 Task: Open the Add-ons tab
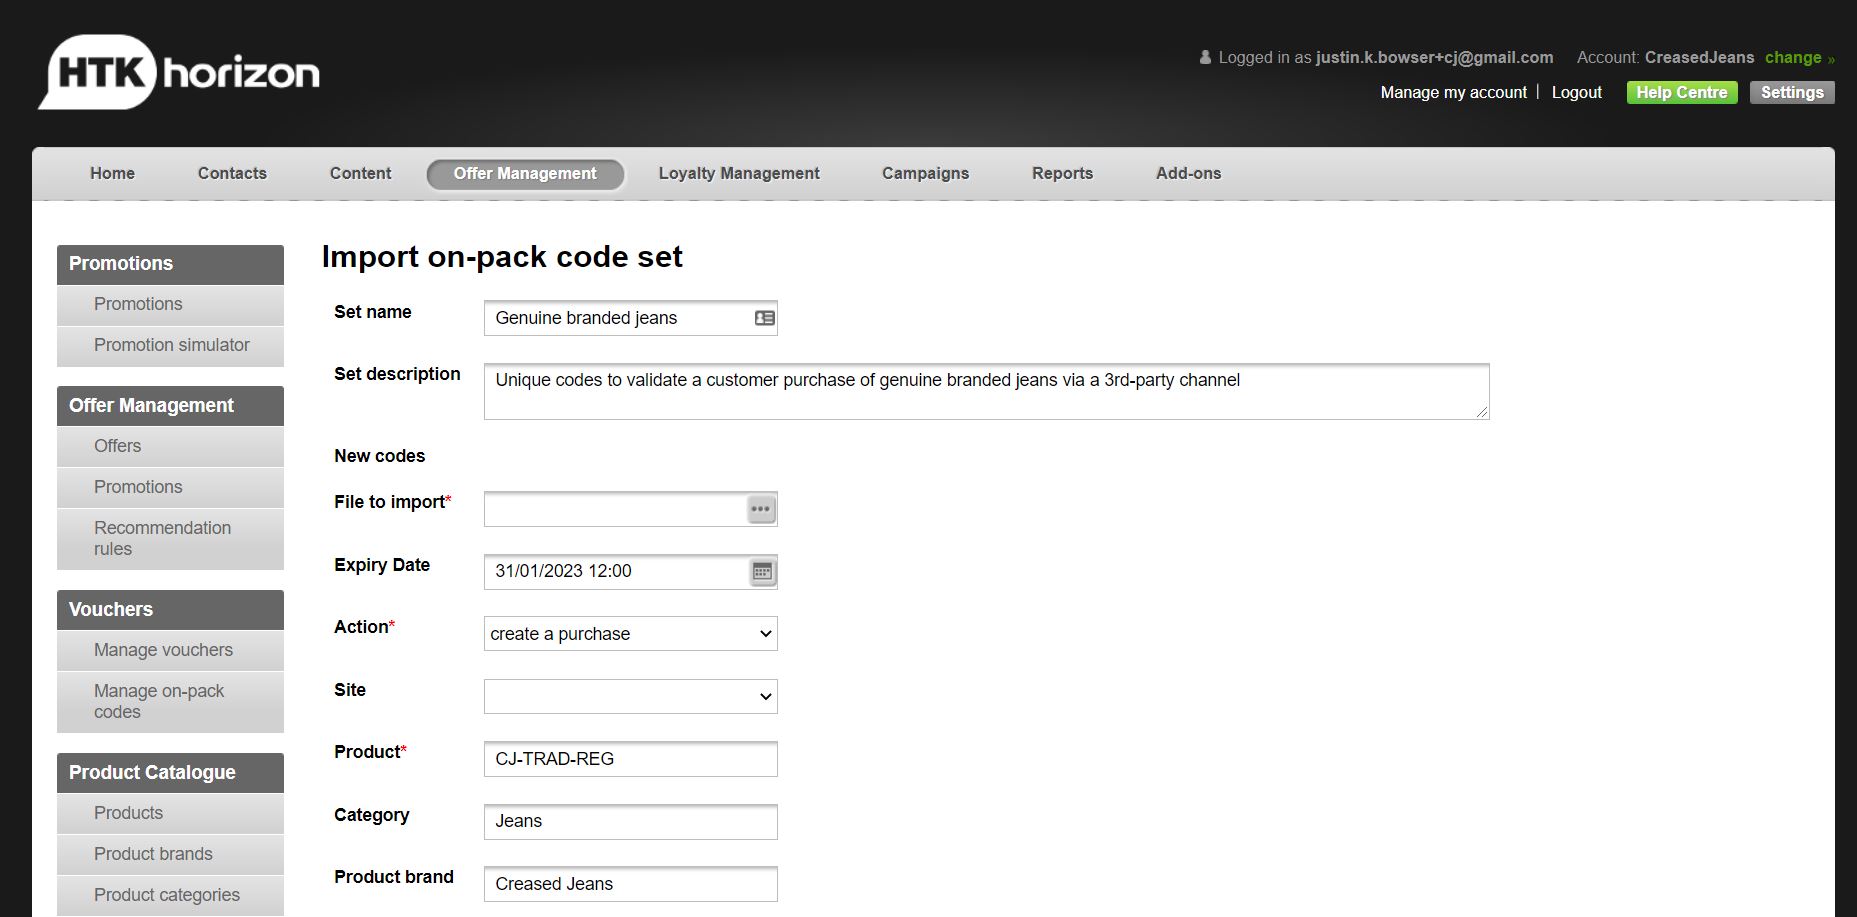(1188, 173)
